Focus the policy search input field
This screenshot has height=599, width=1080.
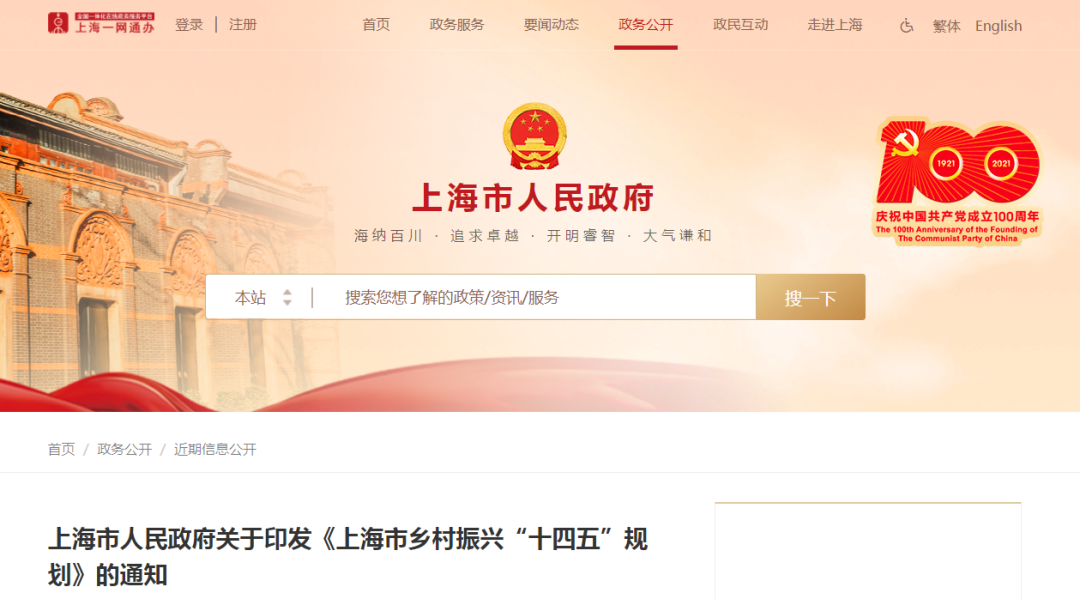point(534,297)
